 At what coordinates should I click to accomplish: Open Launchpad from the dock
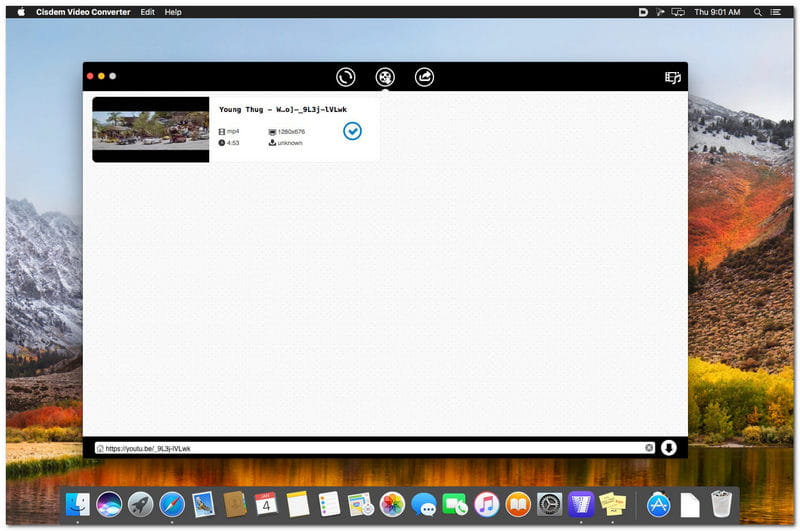[140, 504]
